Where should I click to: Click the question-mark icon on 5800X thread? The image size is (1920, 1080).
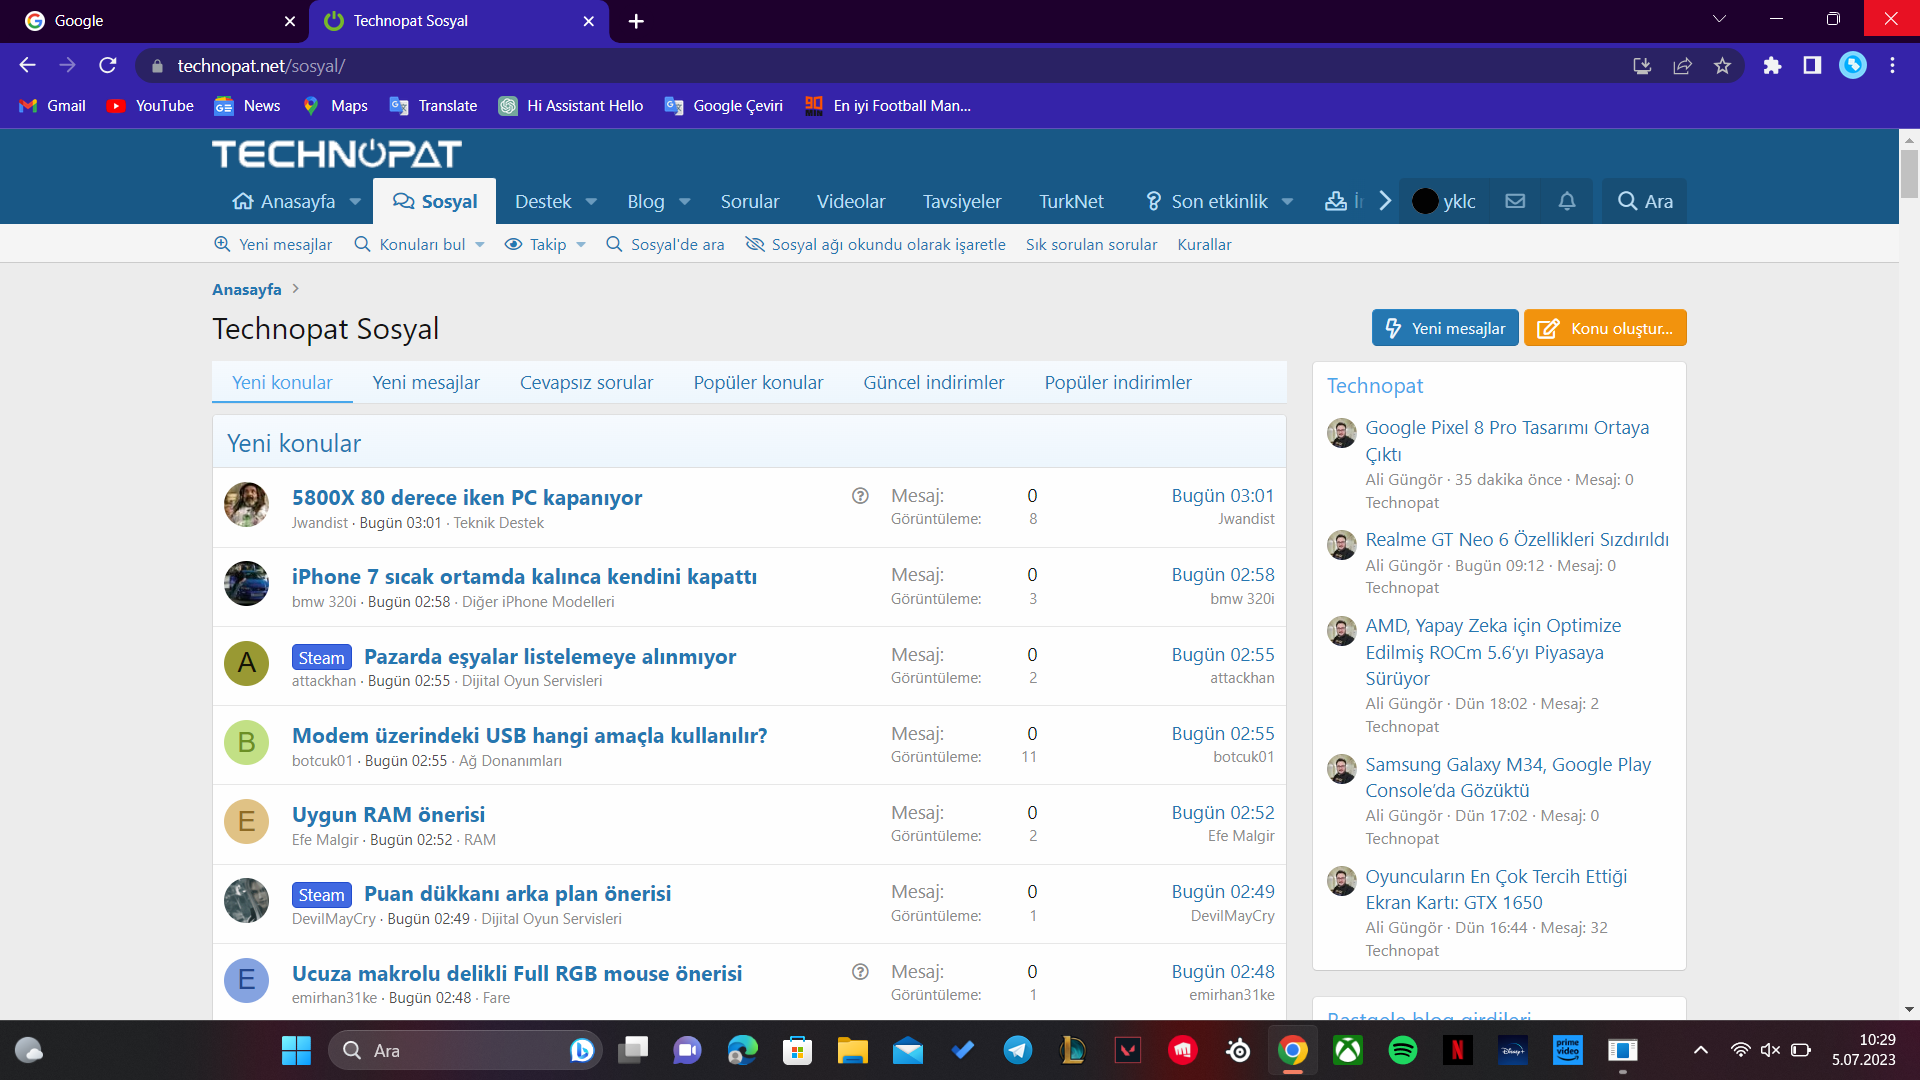[x=860, y=496]
